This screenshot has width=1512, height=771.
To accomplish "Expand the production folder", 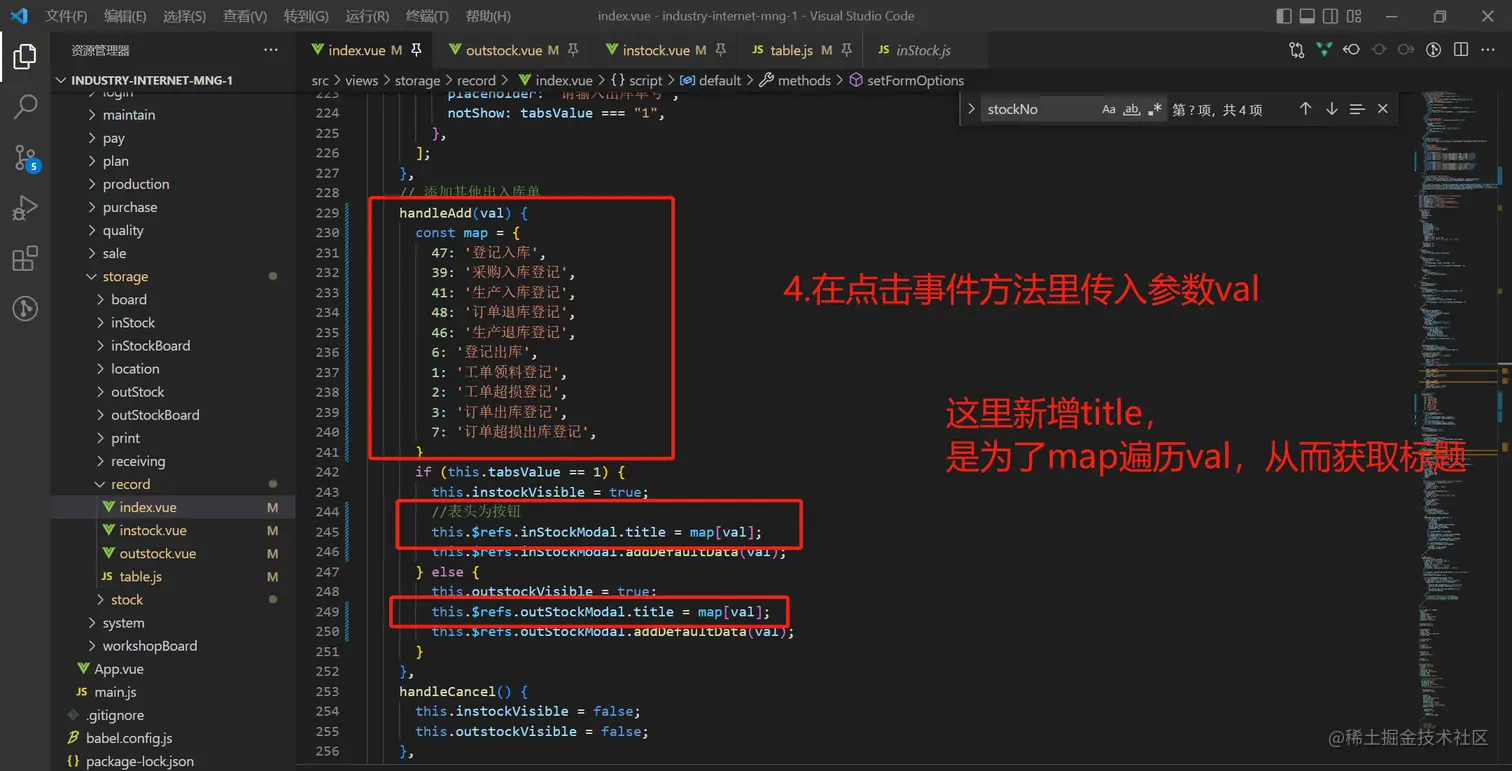I will click(x=136, y=184).
